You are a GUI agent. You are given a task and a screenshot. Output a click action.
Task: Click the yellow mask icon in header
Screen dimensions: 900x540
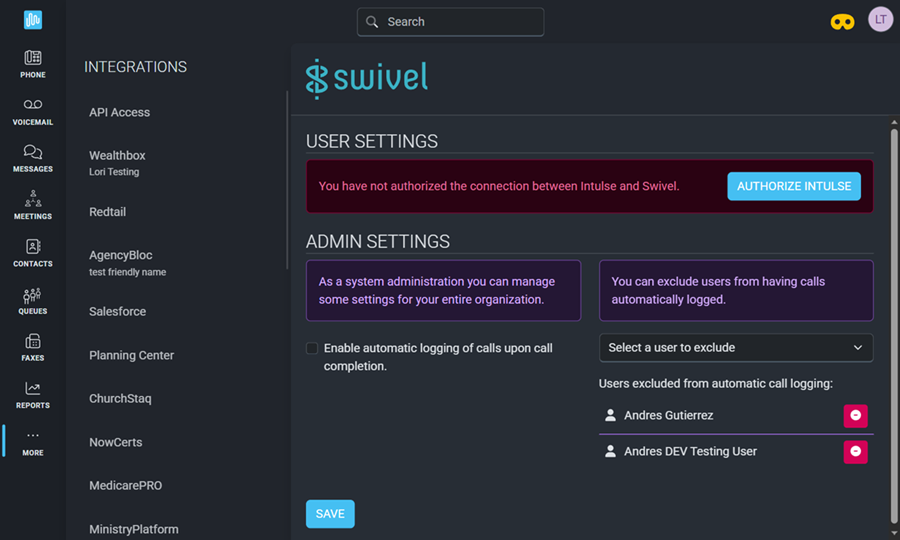click(x=842, y=22)
